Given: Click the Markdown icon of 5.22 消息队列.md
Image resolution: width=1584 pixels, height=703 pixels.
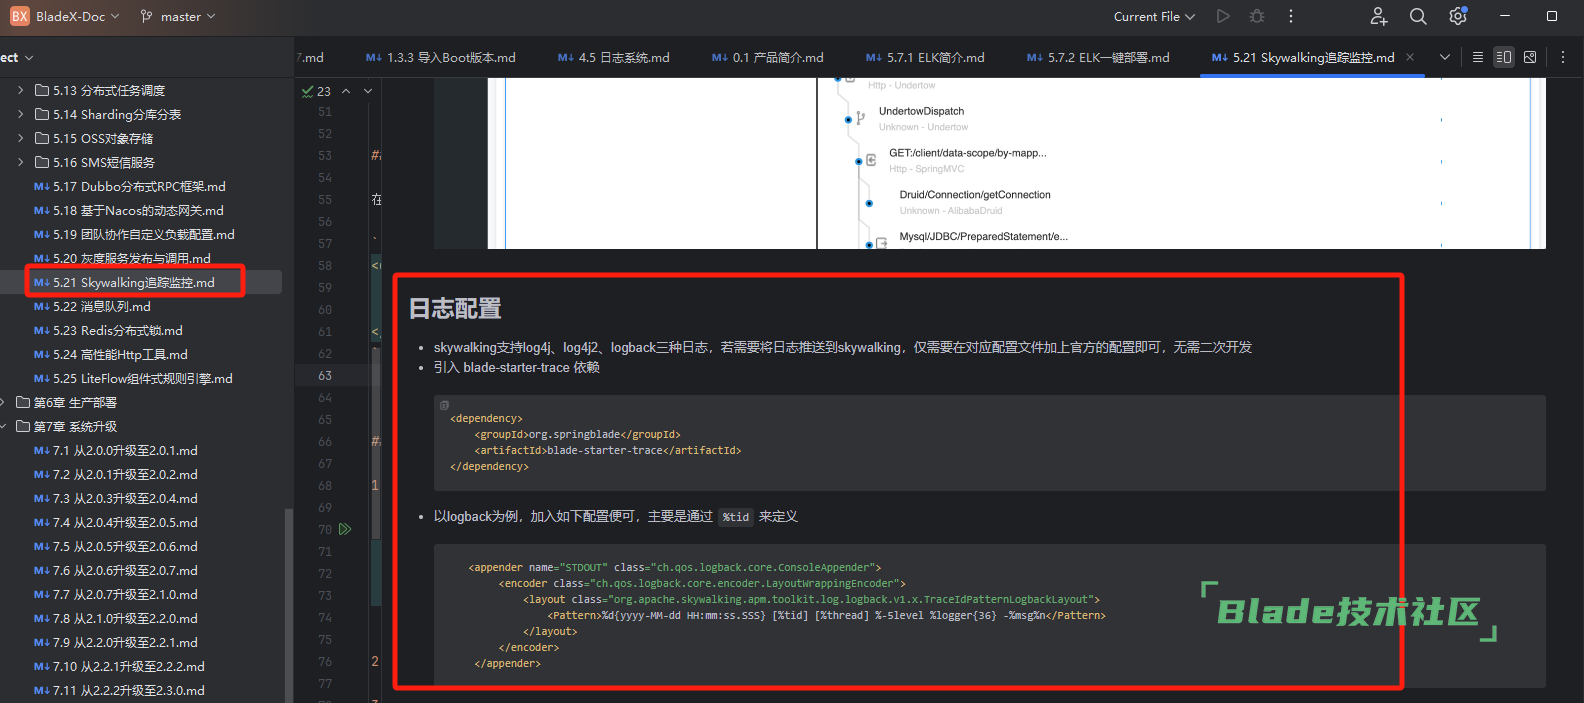Looking at the screenshot, I should (x=41, y=306).
